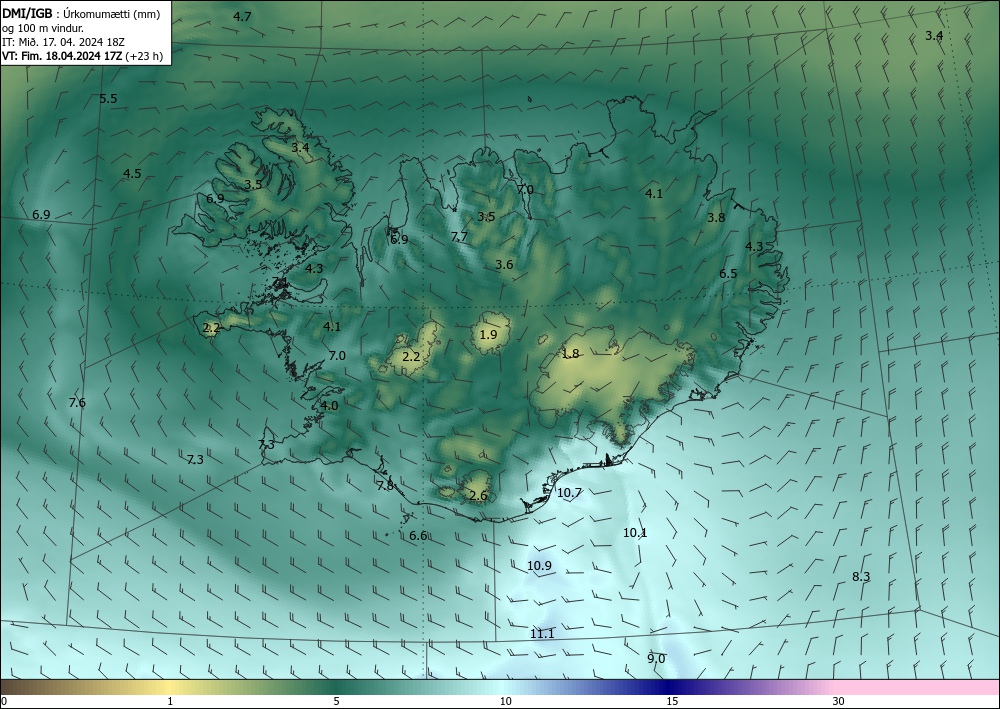Click the 1 tick on the colour scale
The image size is (1000, 709).
(x=170, y=701)
